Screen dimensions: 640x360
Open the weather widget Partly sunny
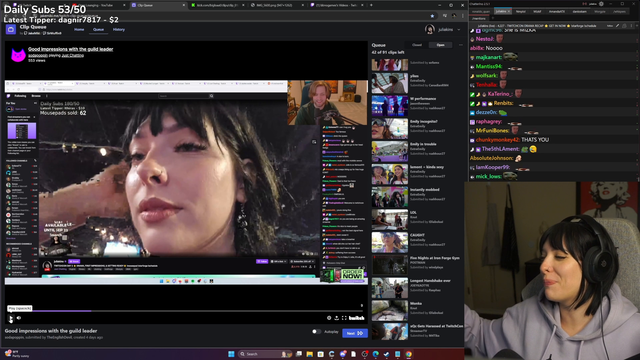click(16, 353)
